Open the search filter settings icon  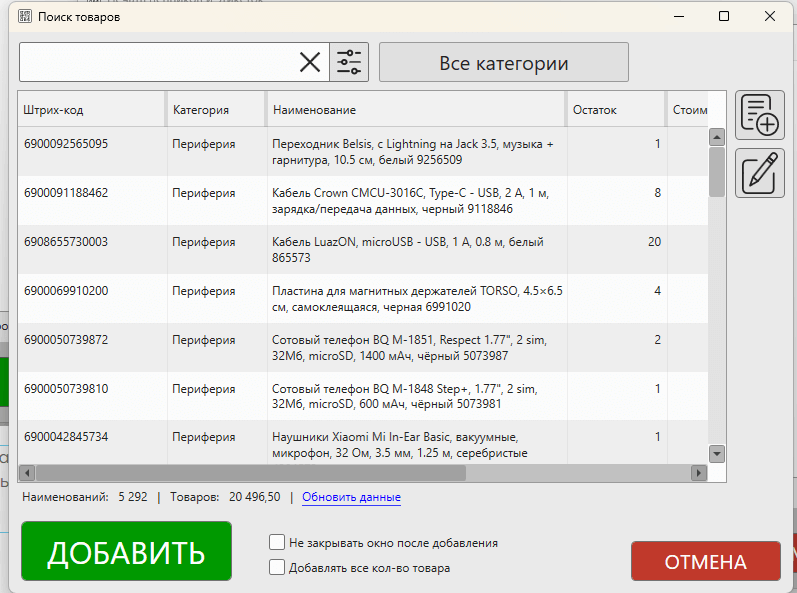click(x=349, y=62)
